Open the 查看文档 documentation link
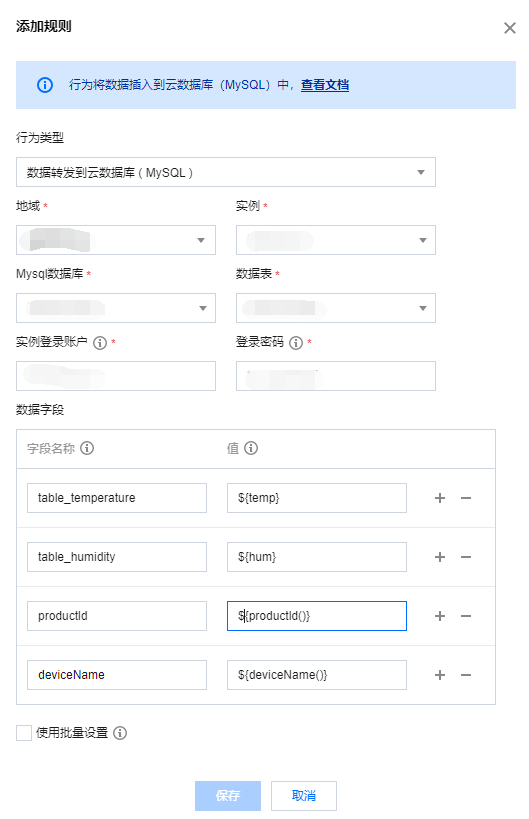The image size is (529, 819). (325, 85)
